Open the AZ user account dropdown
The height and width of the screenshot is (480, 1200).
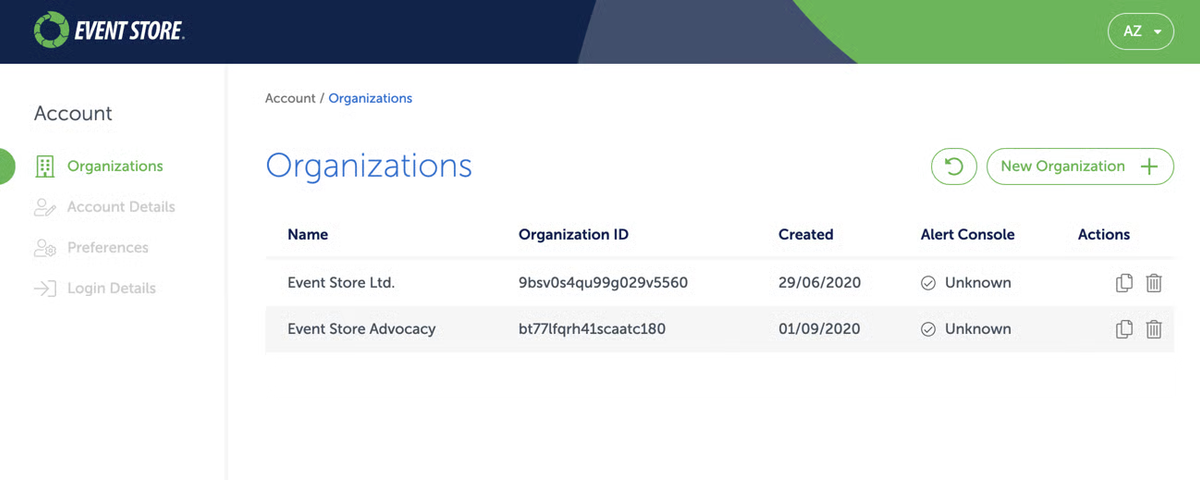pos(1140,31)
